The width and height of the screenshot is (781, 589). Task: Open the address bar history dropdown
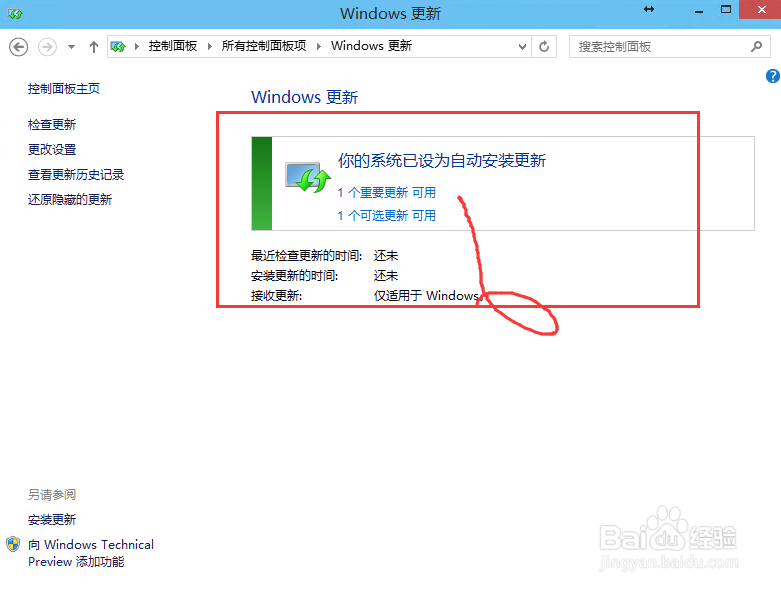tap(522, 47)
